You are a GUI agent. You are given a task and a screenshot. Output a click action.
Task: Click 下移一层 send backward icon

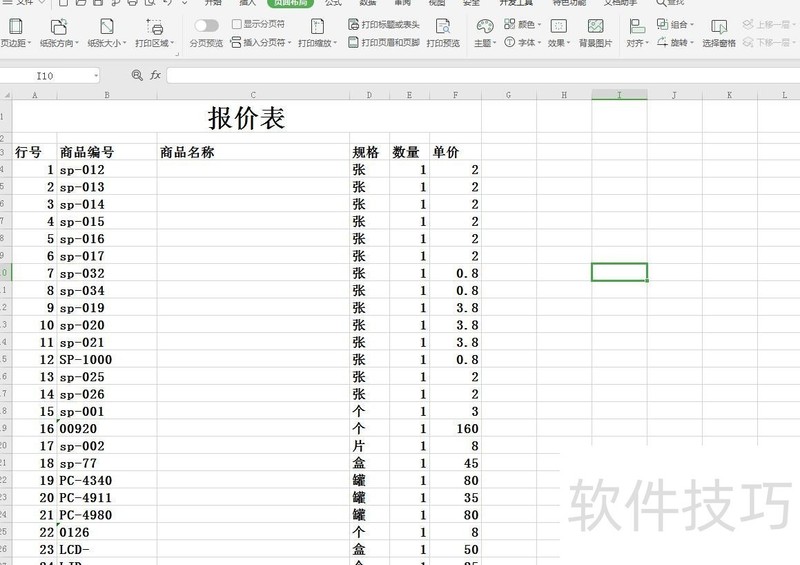[748, 42]
